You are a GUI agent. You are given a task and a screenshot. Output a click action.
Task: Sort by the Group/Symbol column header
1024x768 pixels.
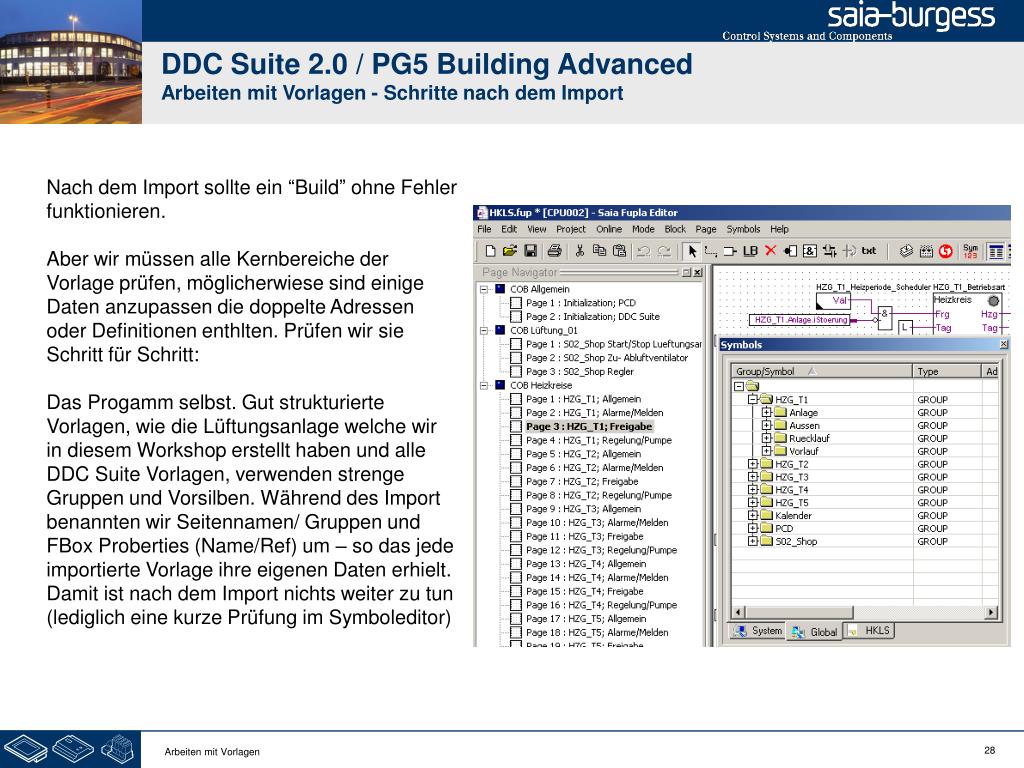pos(821,371)
